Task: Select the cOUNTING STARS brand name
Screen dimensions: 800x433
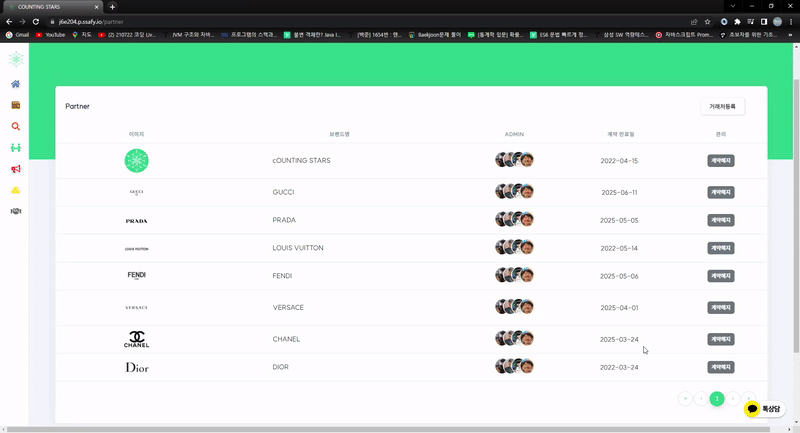Action: 302,161
